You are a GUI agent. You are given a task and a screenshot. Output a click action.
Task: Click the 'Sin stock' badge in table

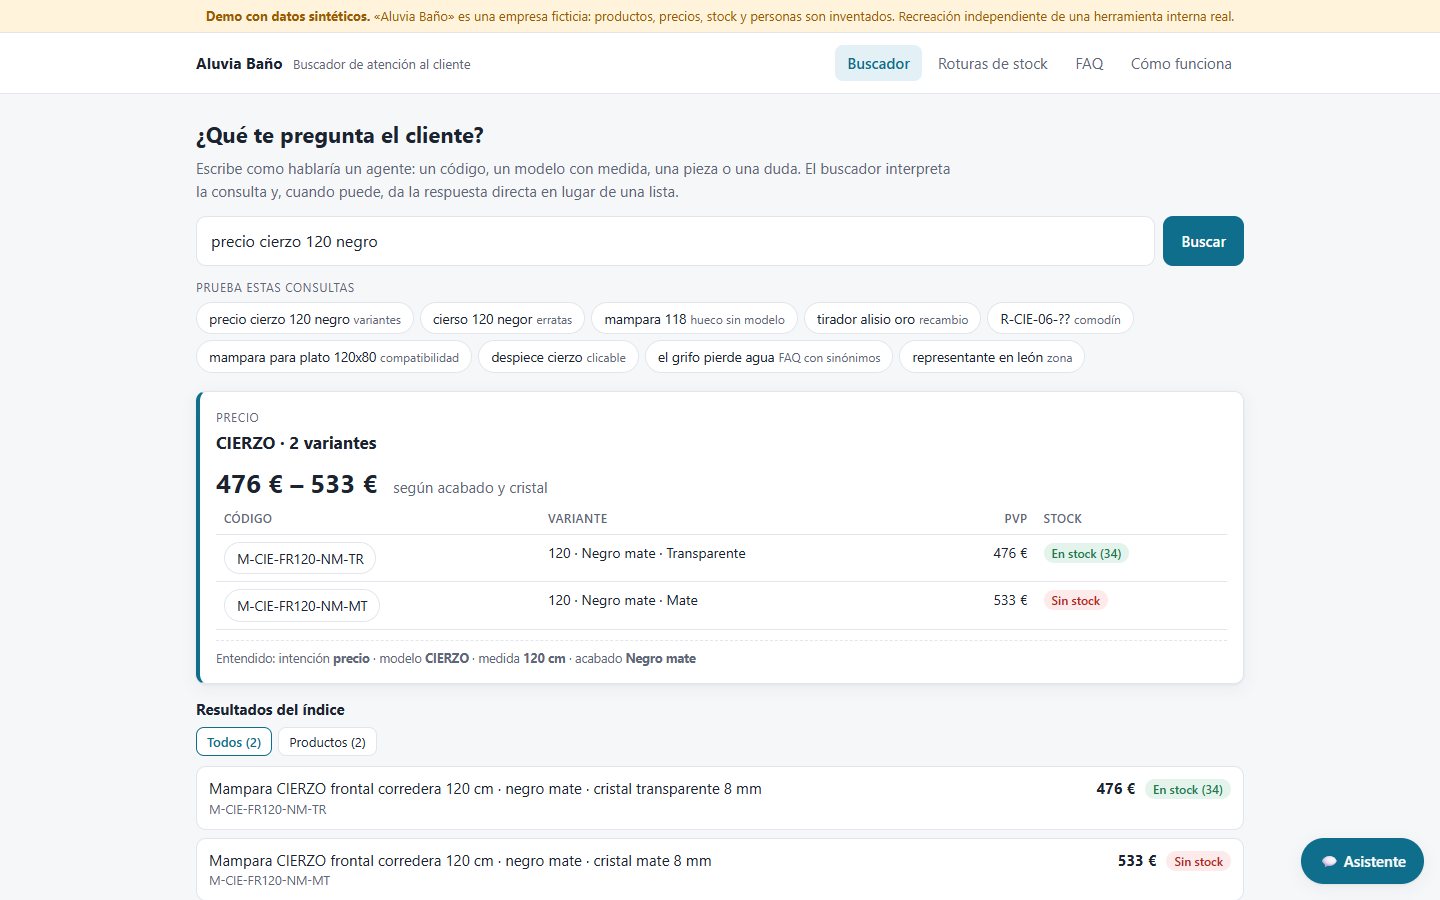1075,600
